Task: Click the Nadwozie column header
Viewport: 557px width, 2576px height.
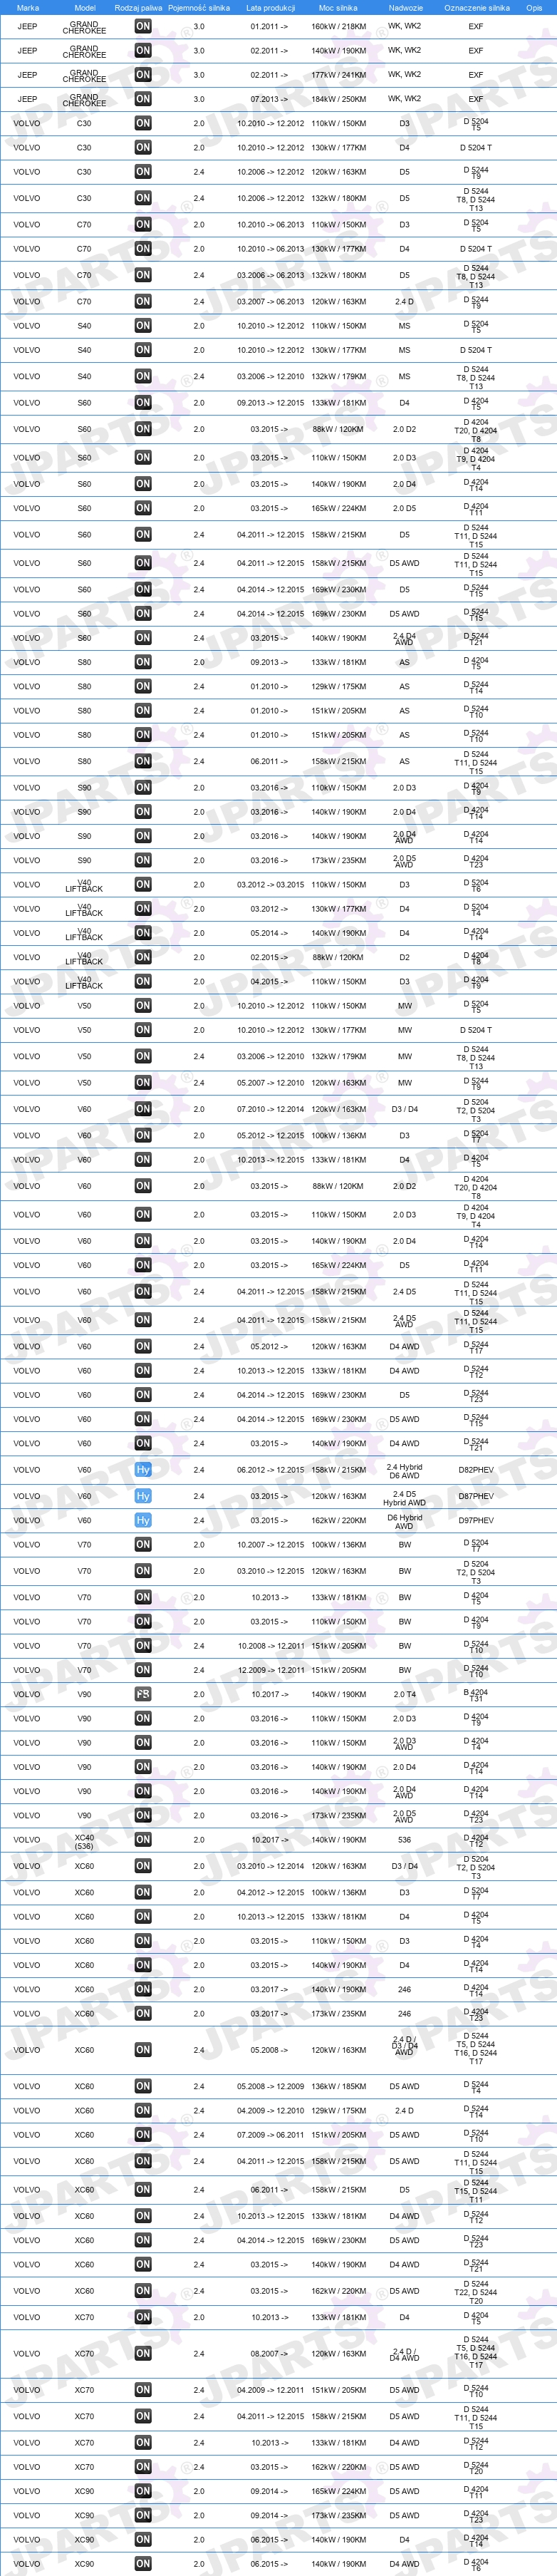Action: [405, 8]
